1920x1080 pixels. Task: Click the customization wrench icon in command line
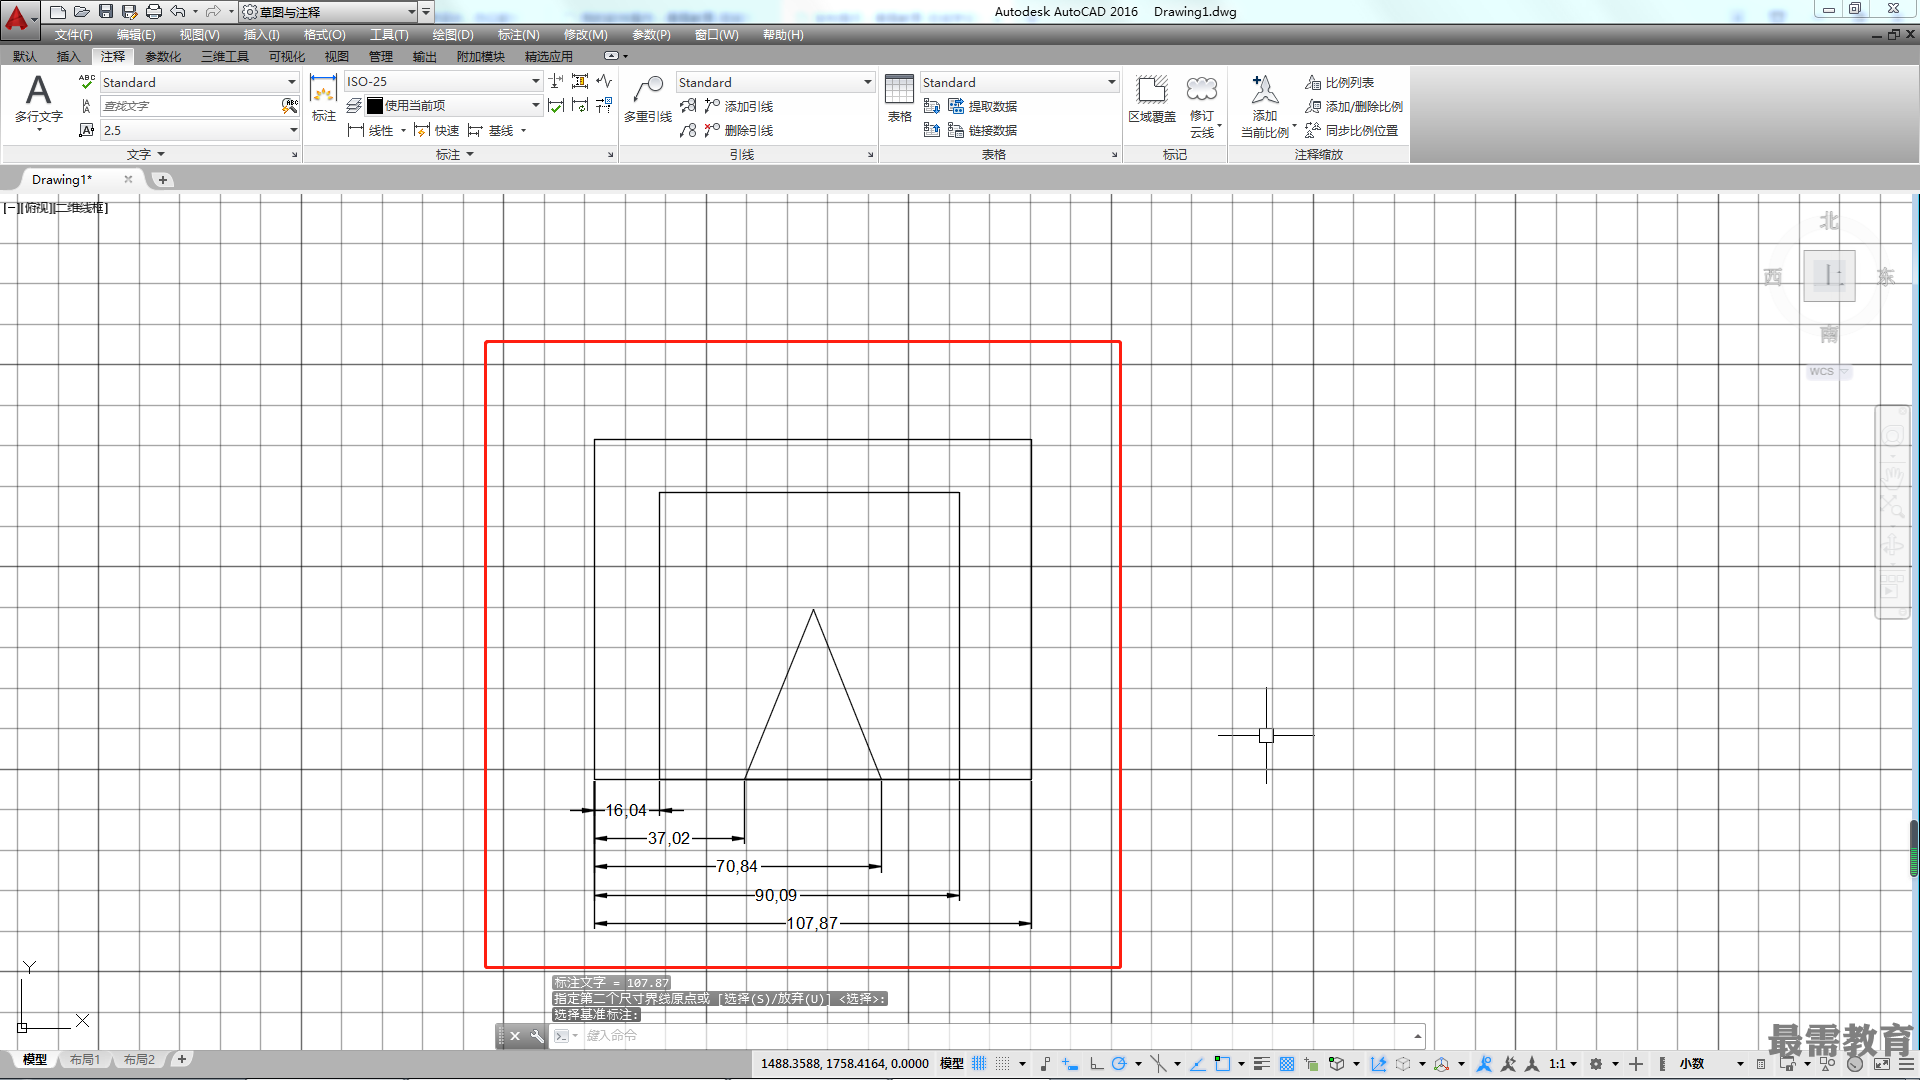[537, 1036]
